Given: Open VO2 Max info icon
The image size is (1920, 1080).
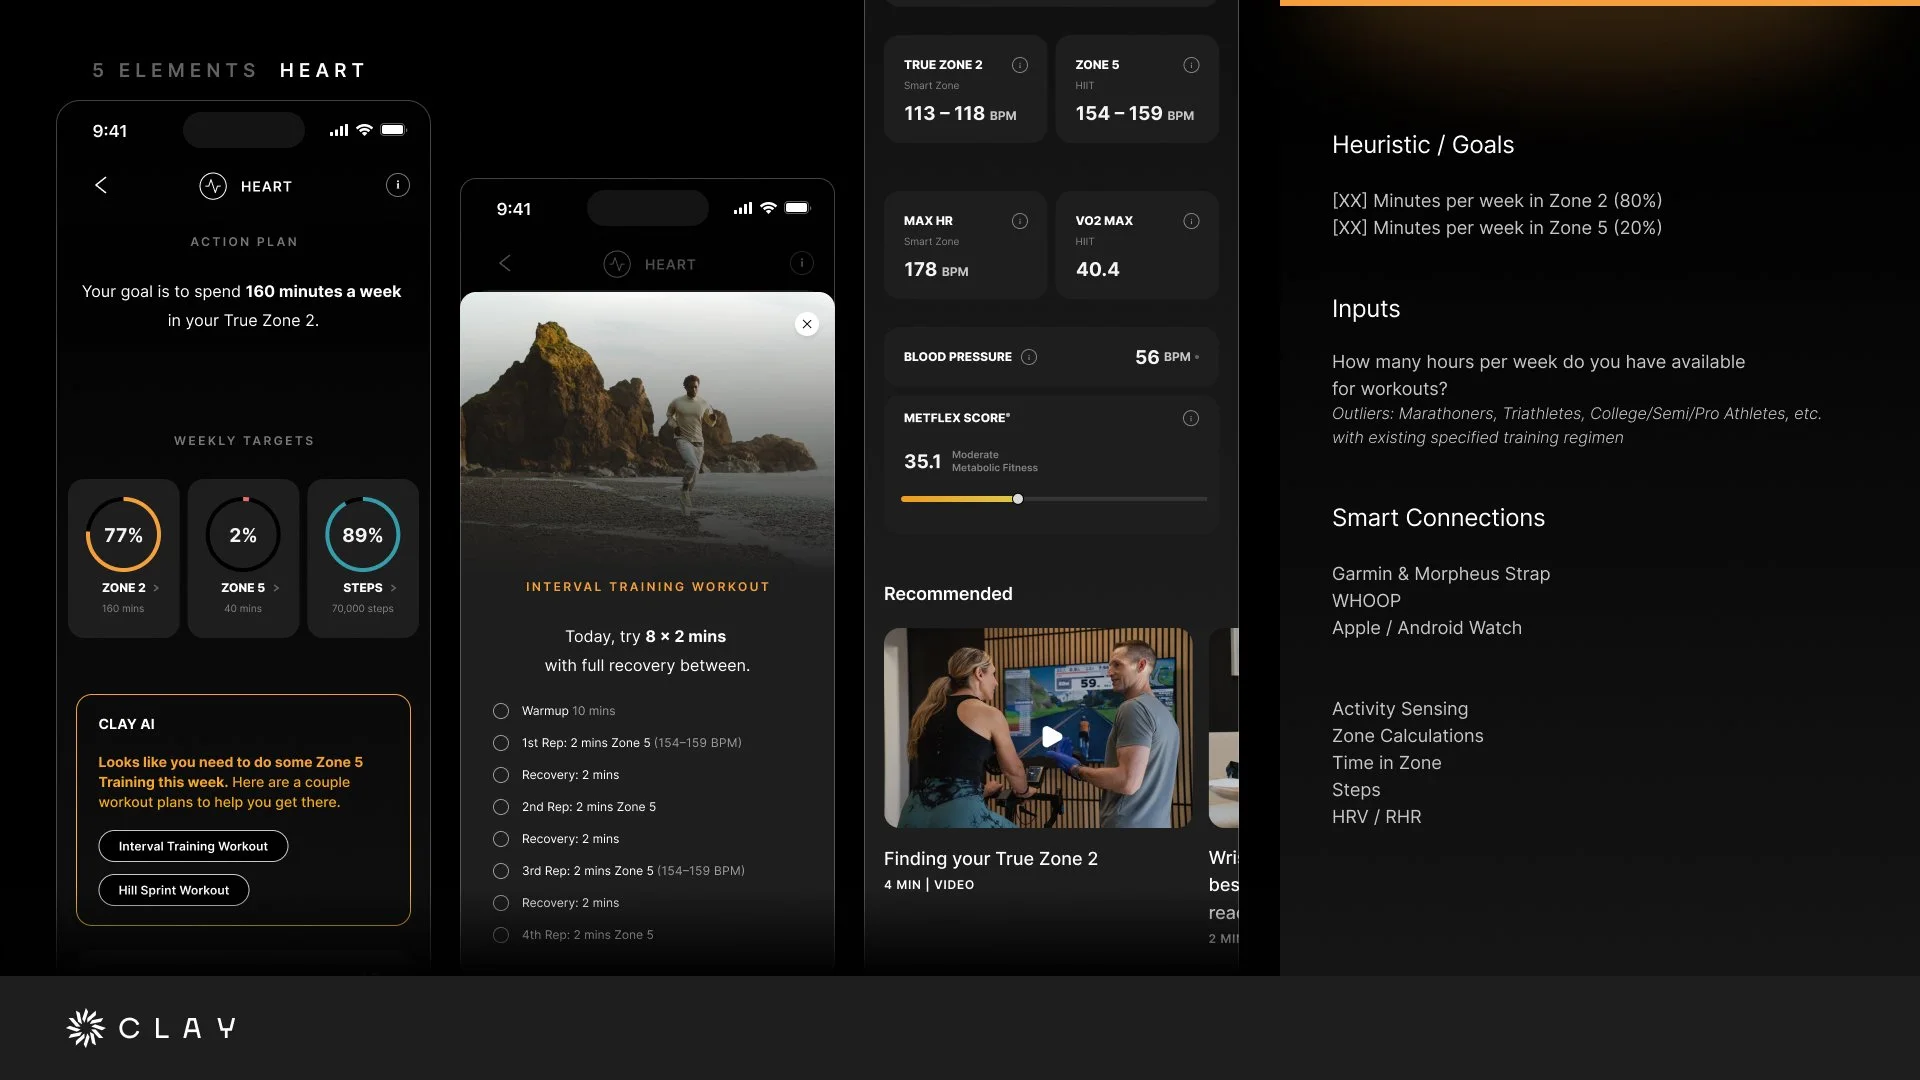Looking at the screenshot, I should [x=1191, y=221].
